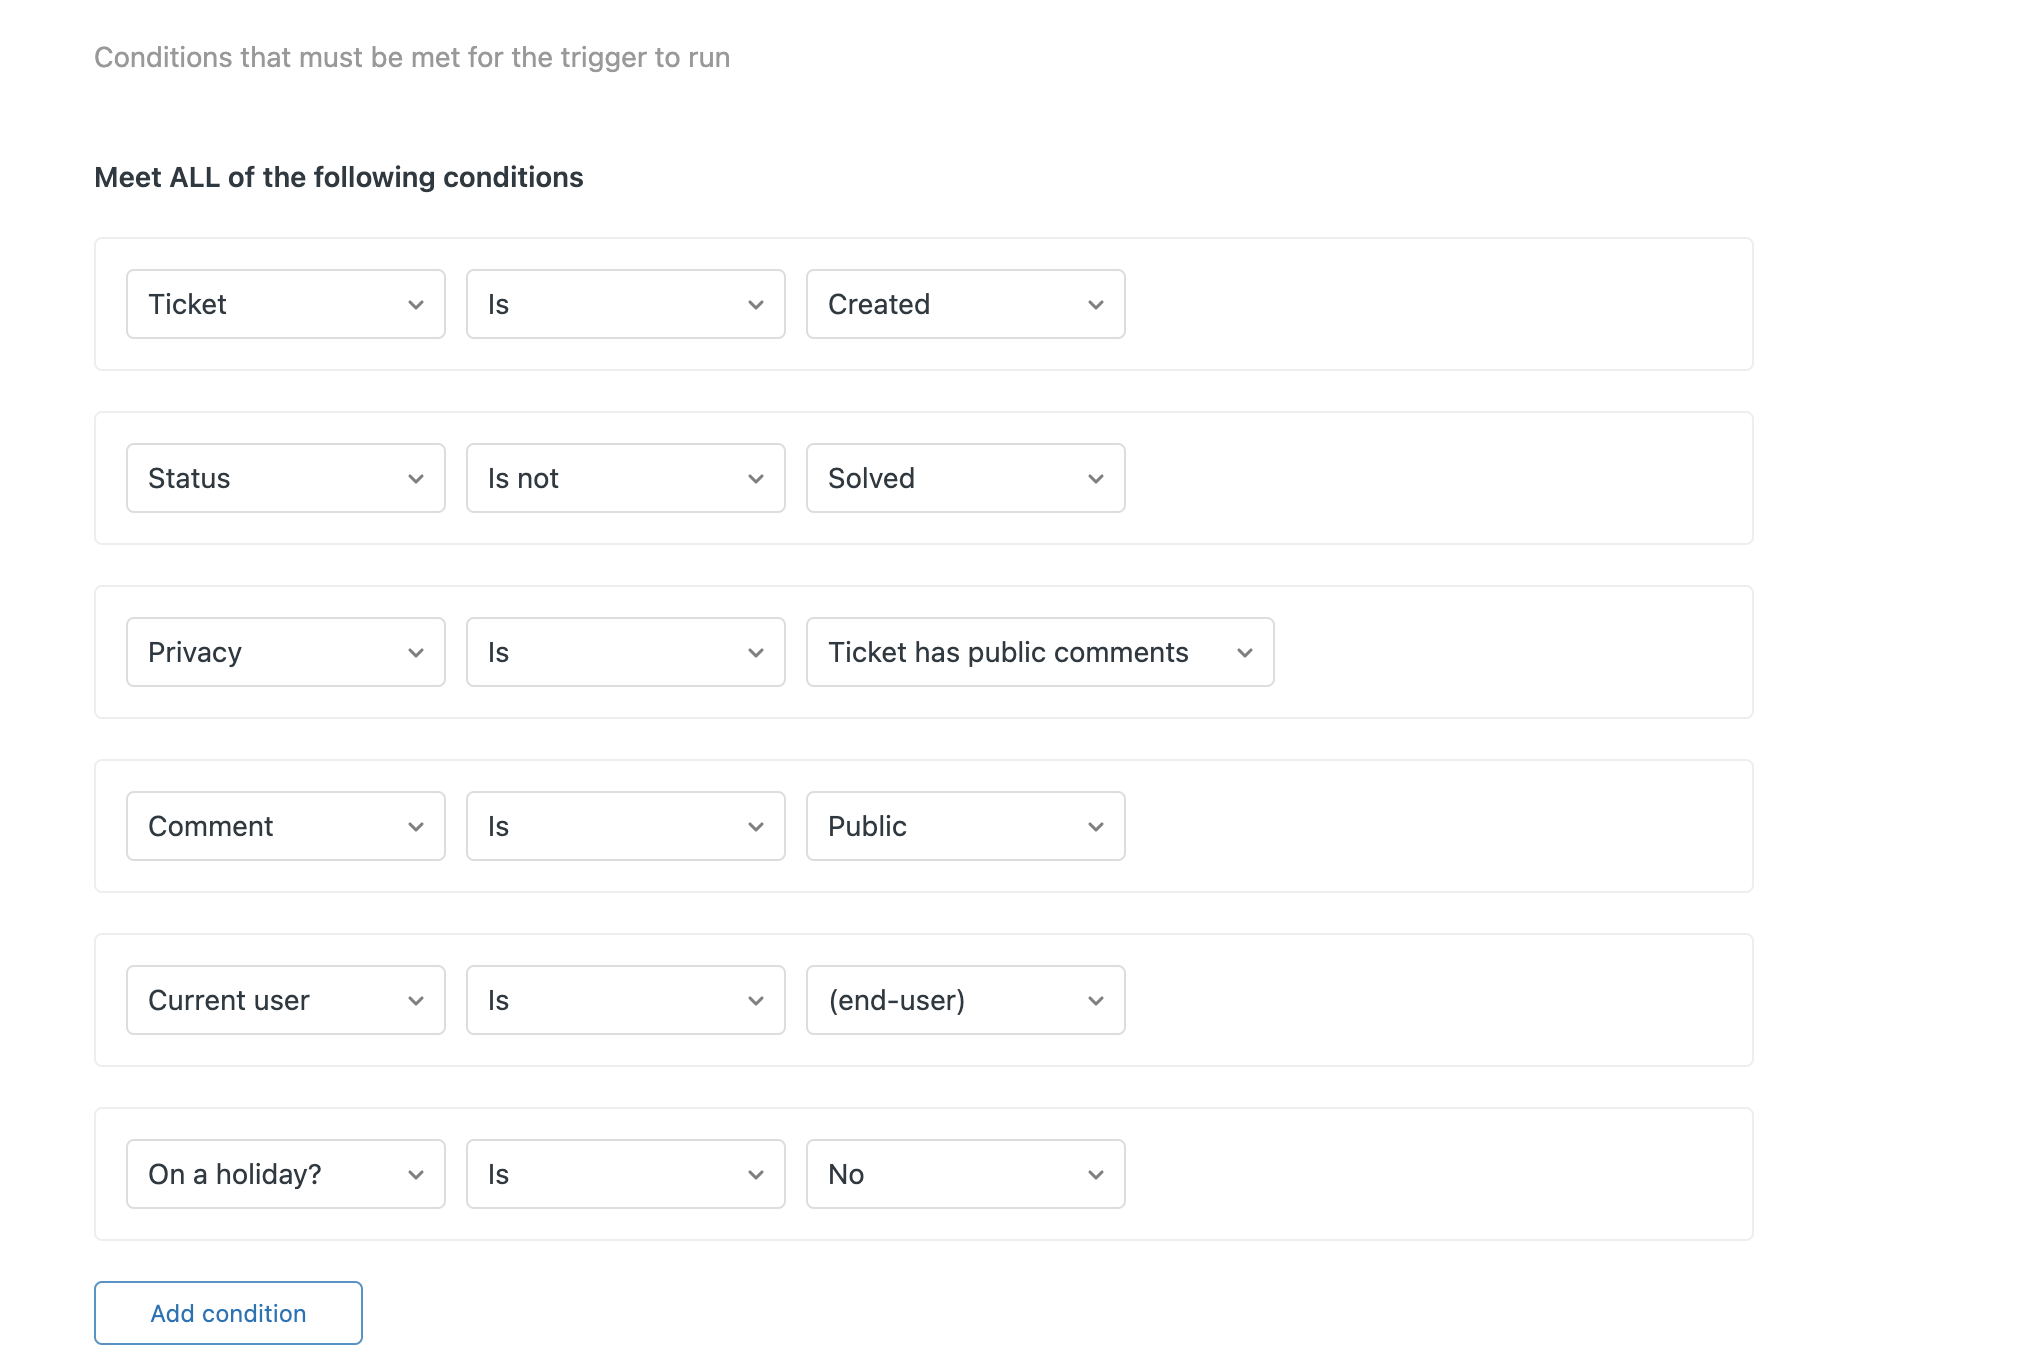Open the 'On a holiday?' field dropdown
The height and width of the screenshot is (1358, 2024).
[285, 1174]
